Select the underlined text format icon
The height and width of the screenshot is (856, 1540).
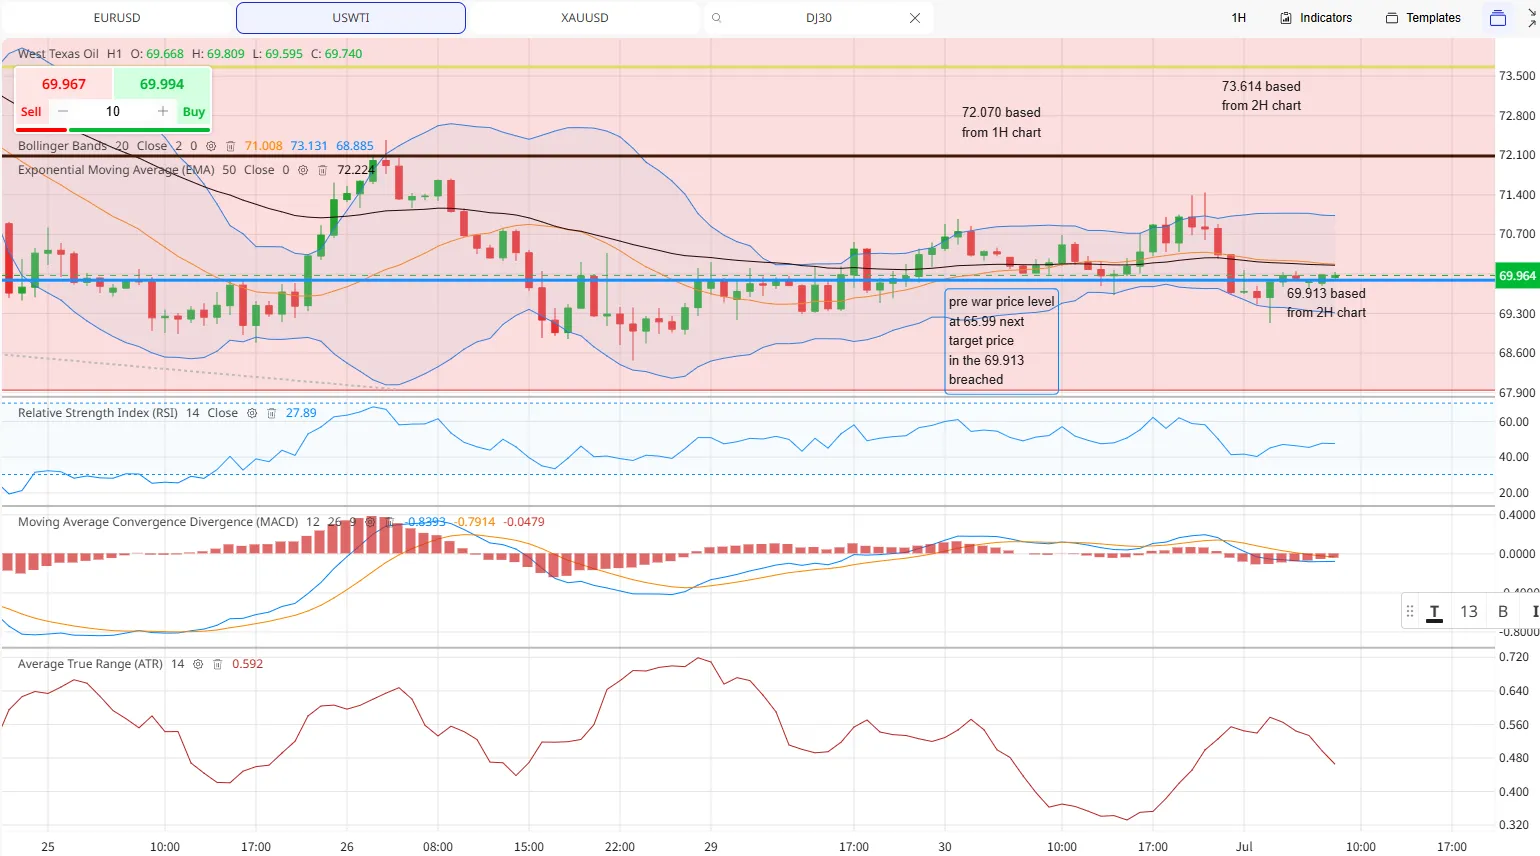(1434, 612)
